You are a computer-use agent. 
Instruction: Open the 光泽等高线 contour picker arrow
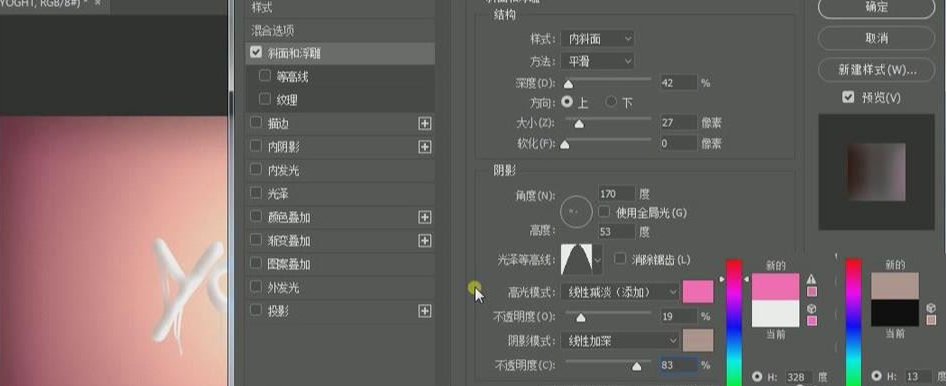(x=598, y=260)
